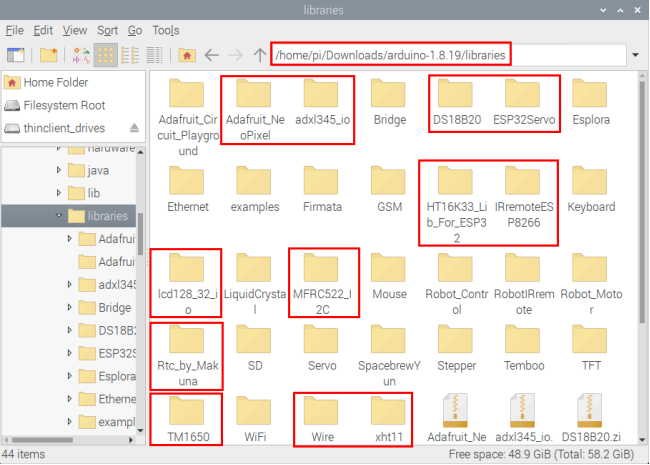Click the path bar address field
Image resolution: width=650 pixels, height=465 pixels.
(x=449, y=55)
